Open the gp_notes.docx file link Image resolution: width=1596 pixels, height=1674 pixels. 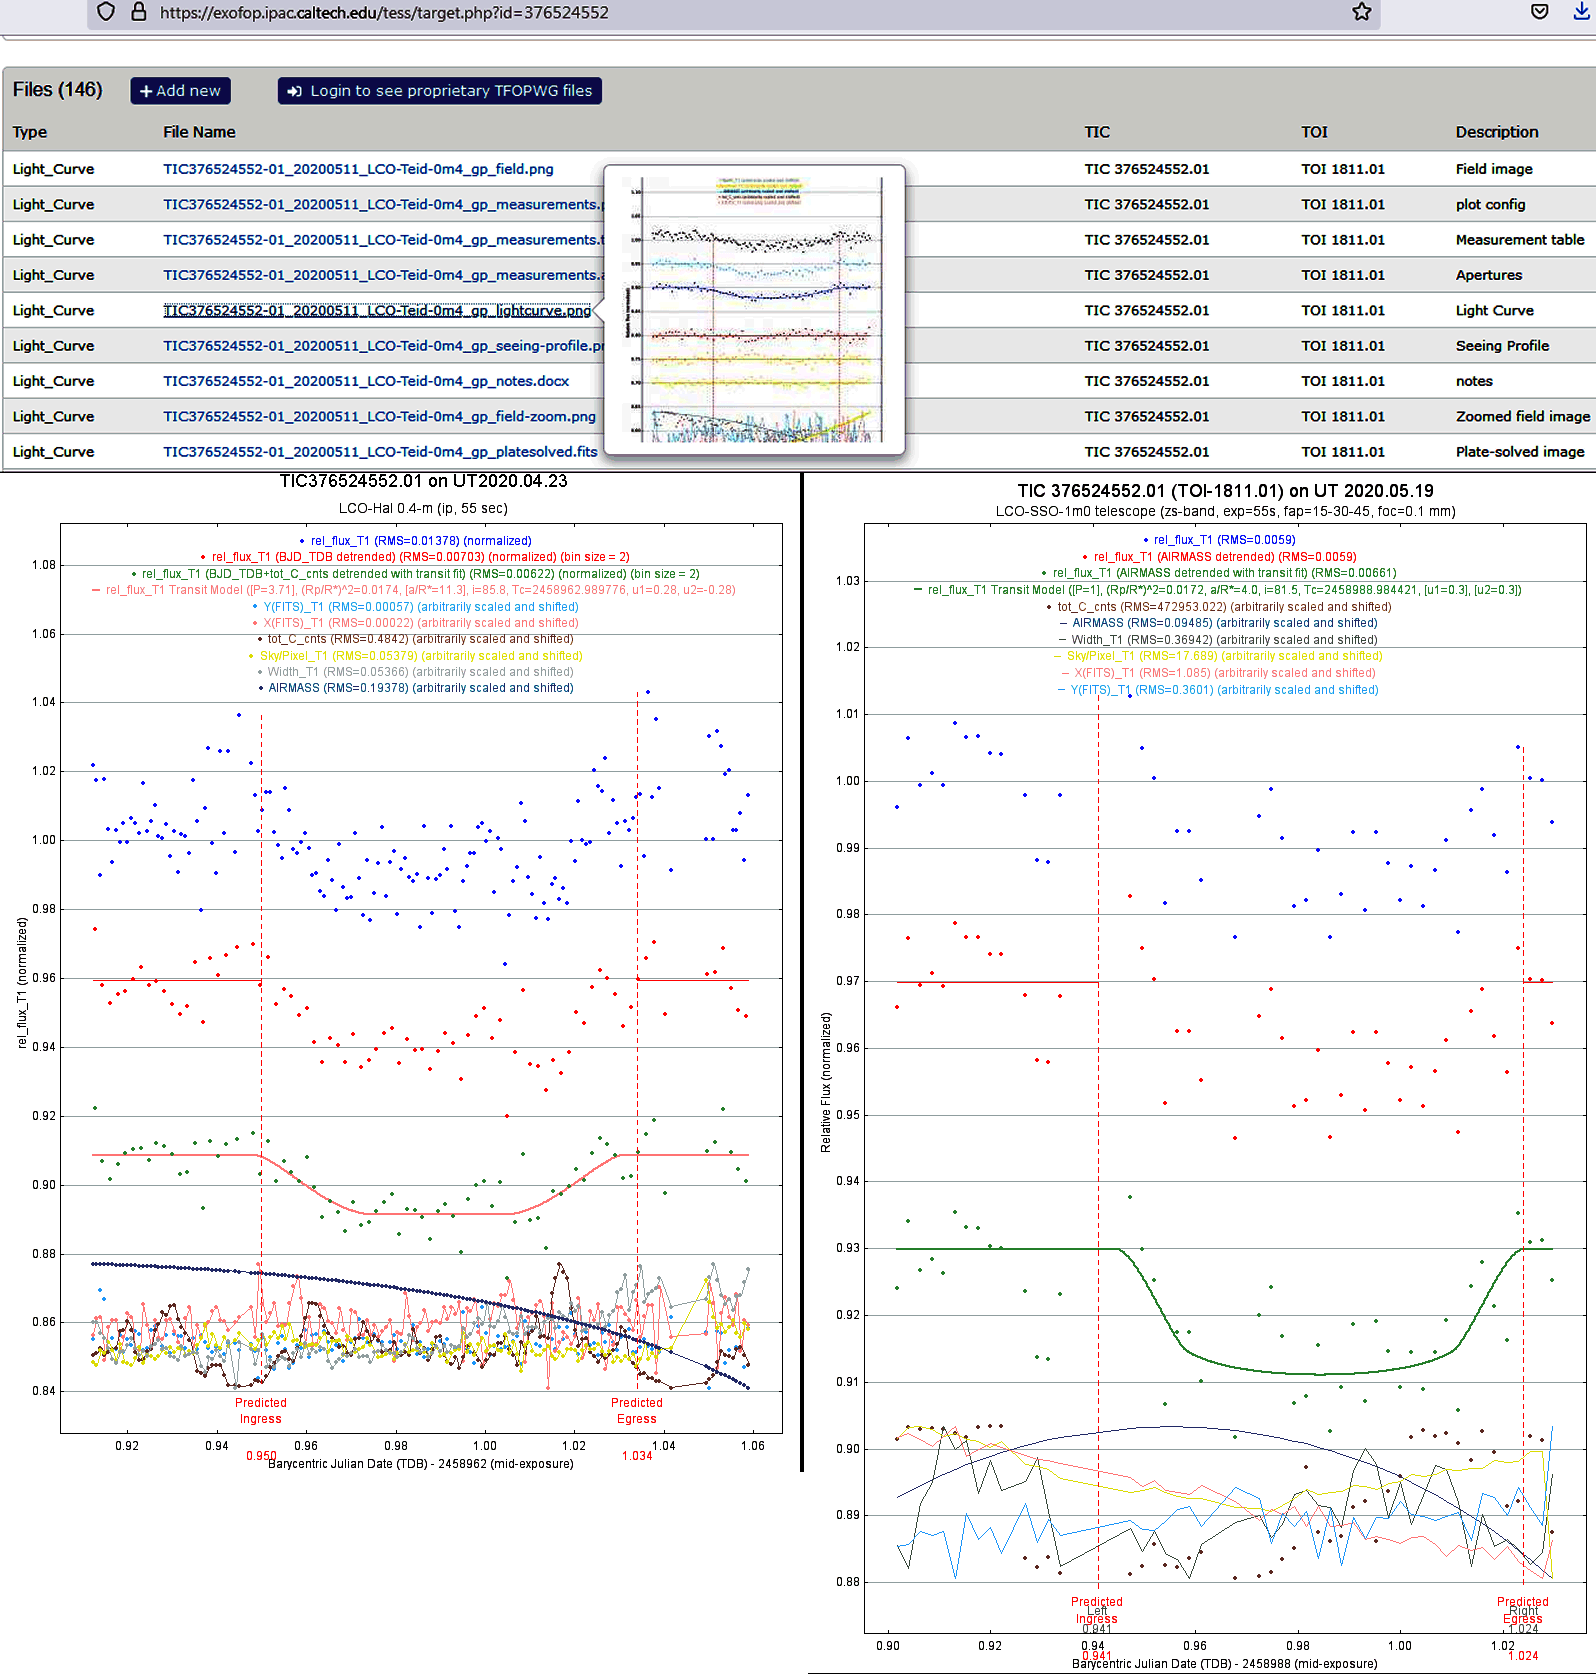[x=366, y=381]
